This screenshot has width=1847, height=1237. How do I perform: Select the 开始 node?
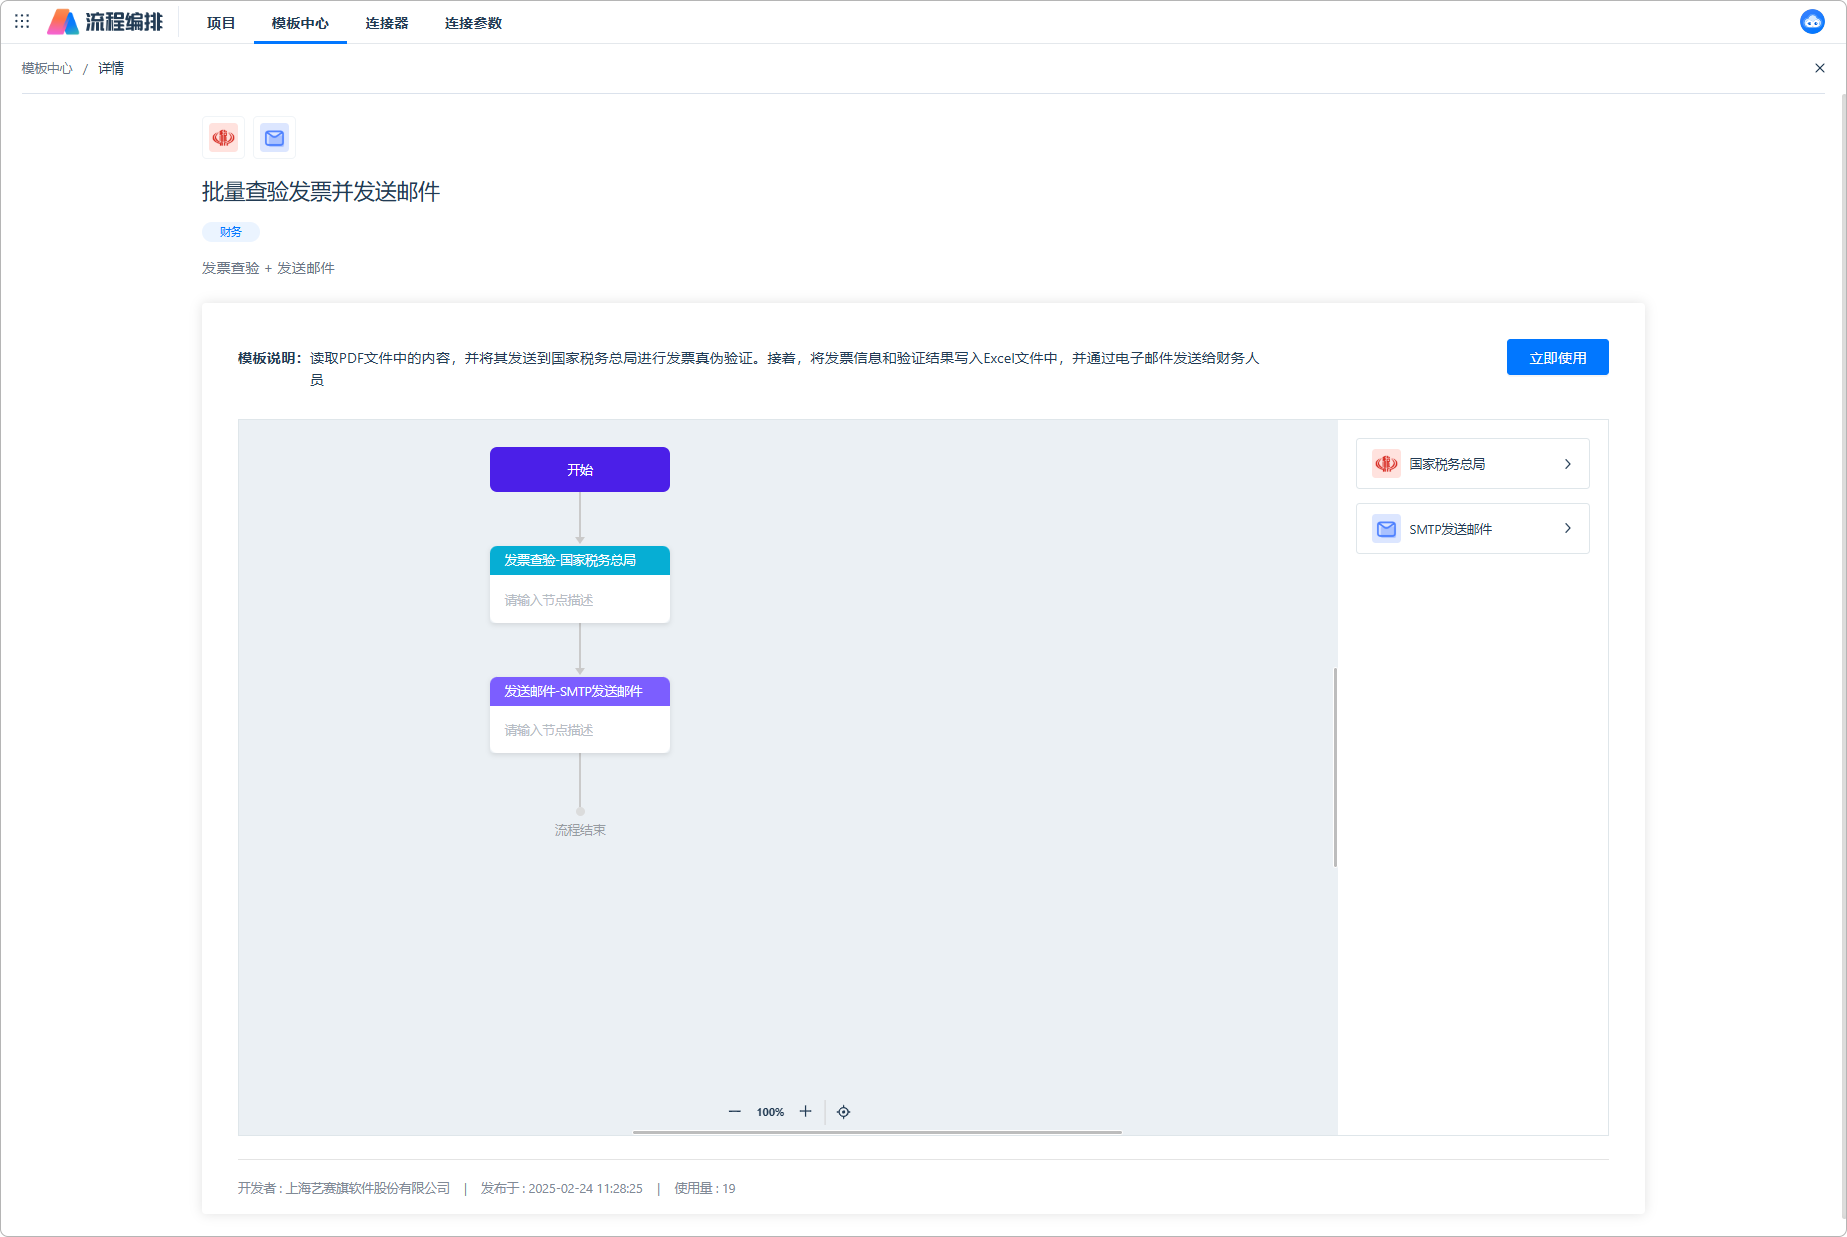tap(580, 470)
